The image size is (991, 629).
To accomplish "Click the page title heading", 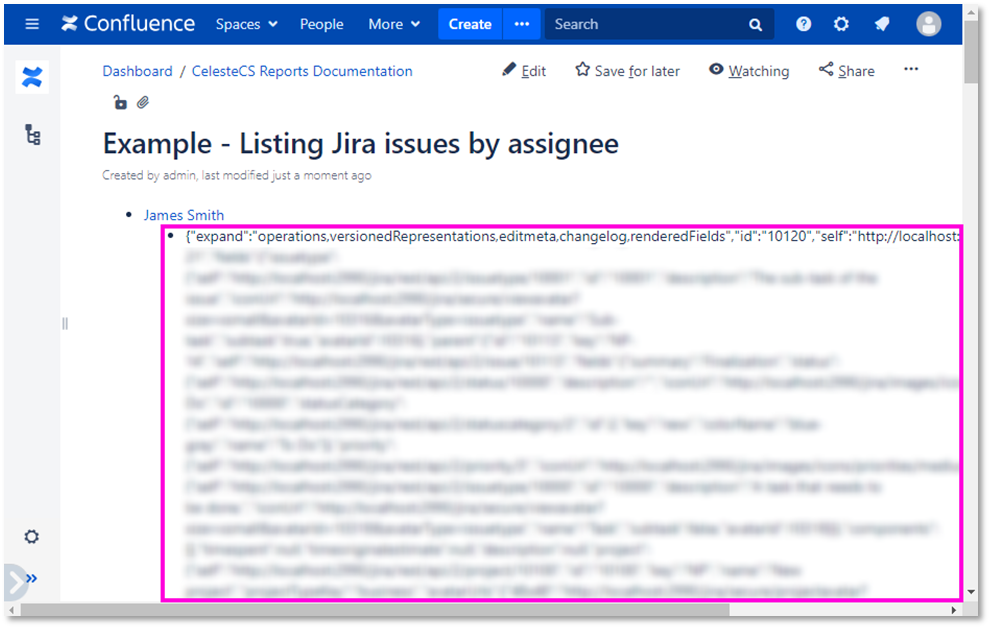I will [360, 144].
